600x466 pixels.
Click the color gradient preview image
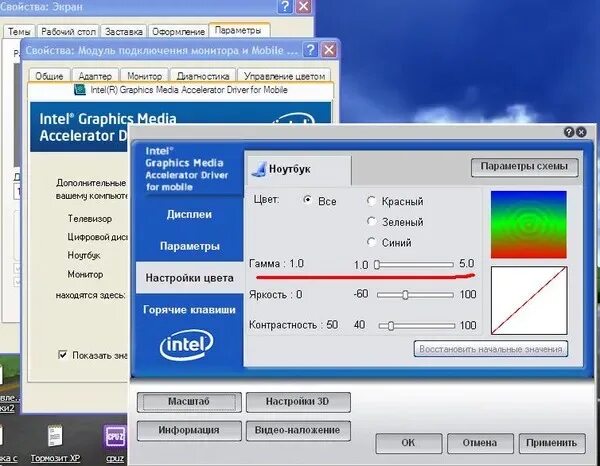coord(528,224)
